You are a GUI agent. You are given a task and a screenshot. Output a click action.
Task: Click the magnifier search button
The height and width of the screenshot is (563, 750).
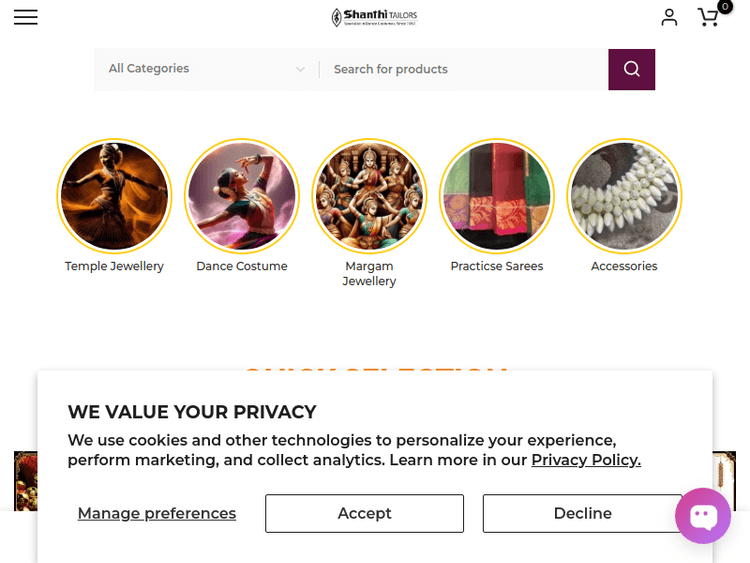(631, 69)
